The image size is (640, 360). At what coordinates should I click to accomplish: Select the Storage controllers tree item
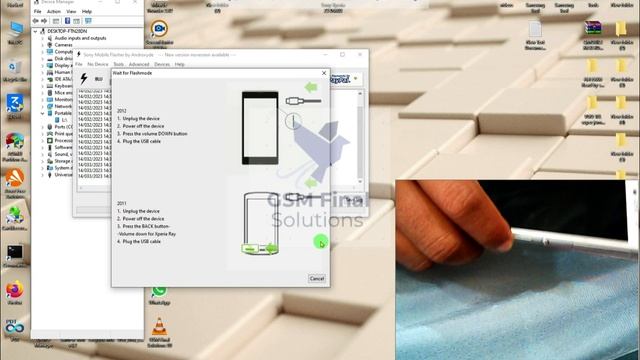tap(62, 161)
